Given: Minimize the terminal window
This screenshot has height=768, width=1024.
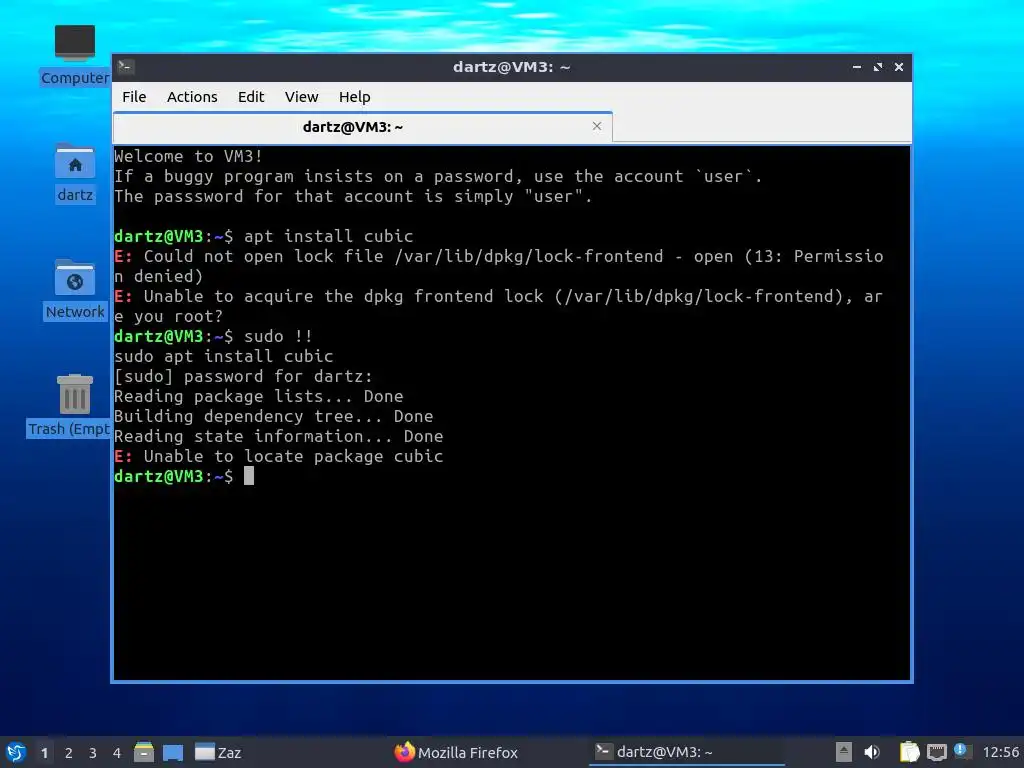Looking at the screenshot, I should [857, 67].
